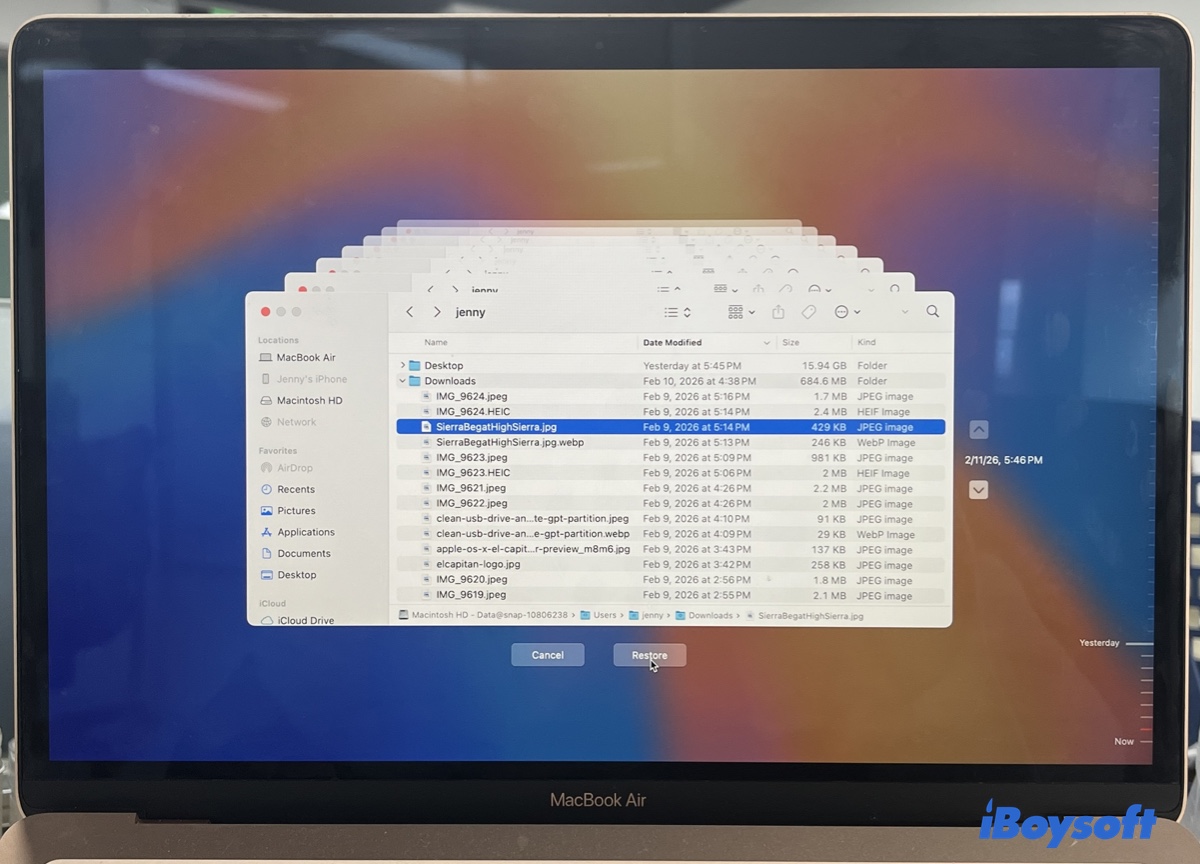Collapse the Downloads folder in the list
Screen dimensions: 1200x864
403,381
